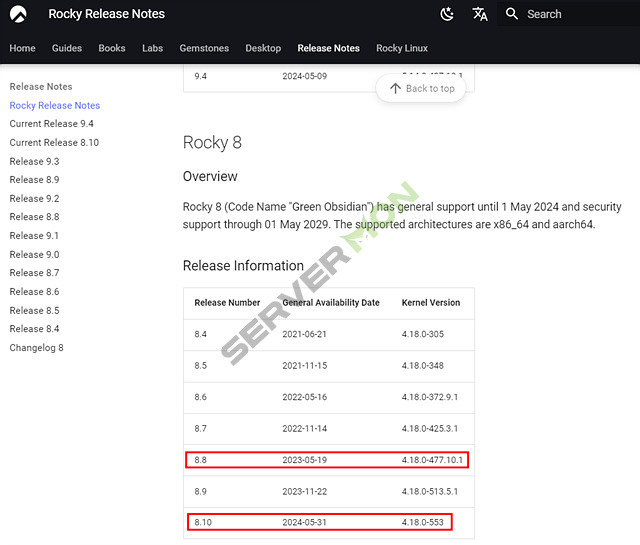This screenshot has width=640, height=545.
Task: Click the Release Notes sidebar section title
Action: click(x=41, y=87)
